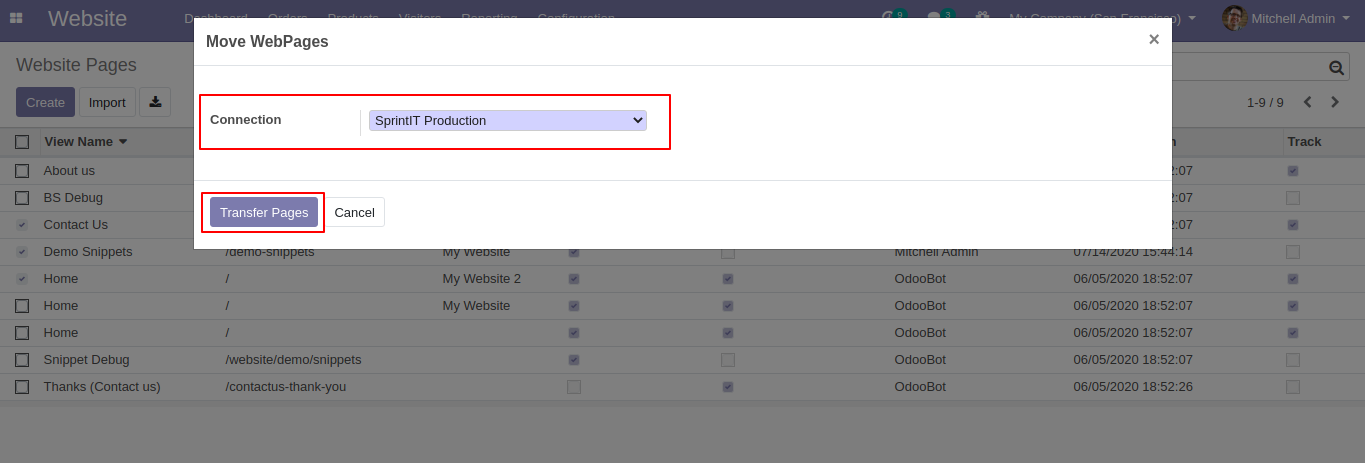Uncheck the Demo Snippets row checkbox
Screen dimensions: 1365x463
22,252
